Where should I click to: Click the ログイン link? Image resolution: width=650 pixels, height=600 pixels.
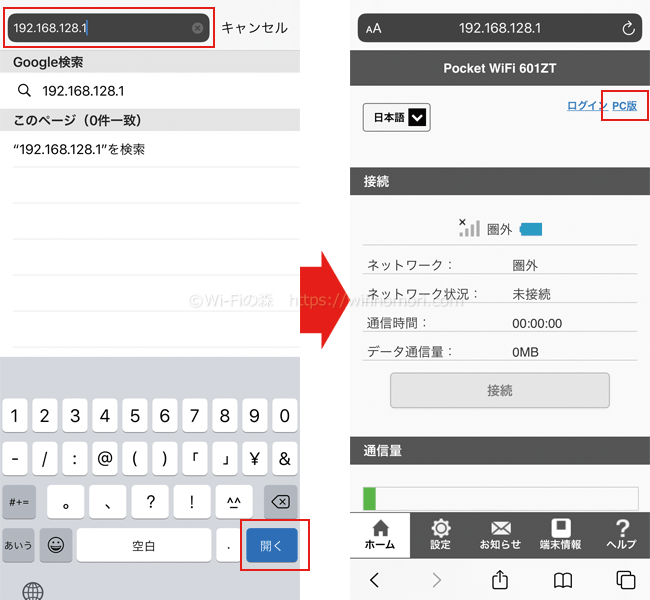(x=587, y=106)
